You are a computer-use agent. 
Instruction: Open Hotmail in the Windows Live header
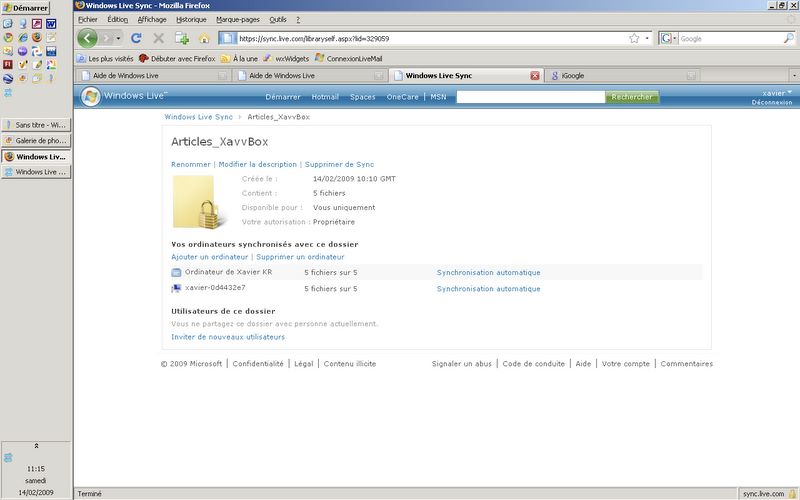coord(325,97)
